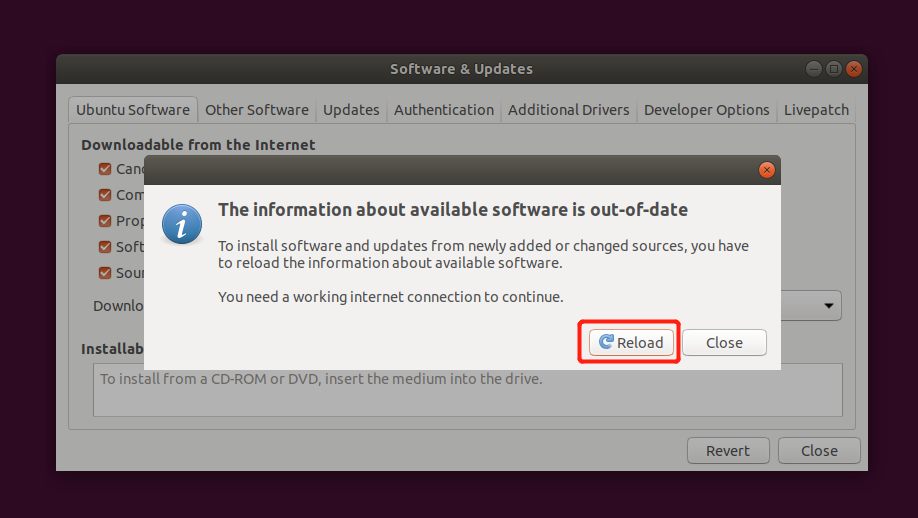
Task: Click the Software & Updates title bar text
Action: [461, 69]
